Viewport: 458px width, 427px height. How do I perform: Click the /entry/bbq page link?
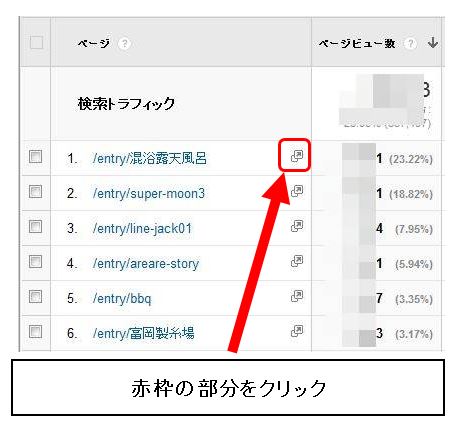click(x=122, y=298)
